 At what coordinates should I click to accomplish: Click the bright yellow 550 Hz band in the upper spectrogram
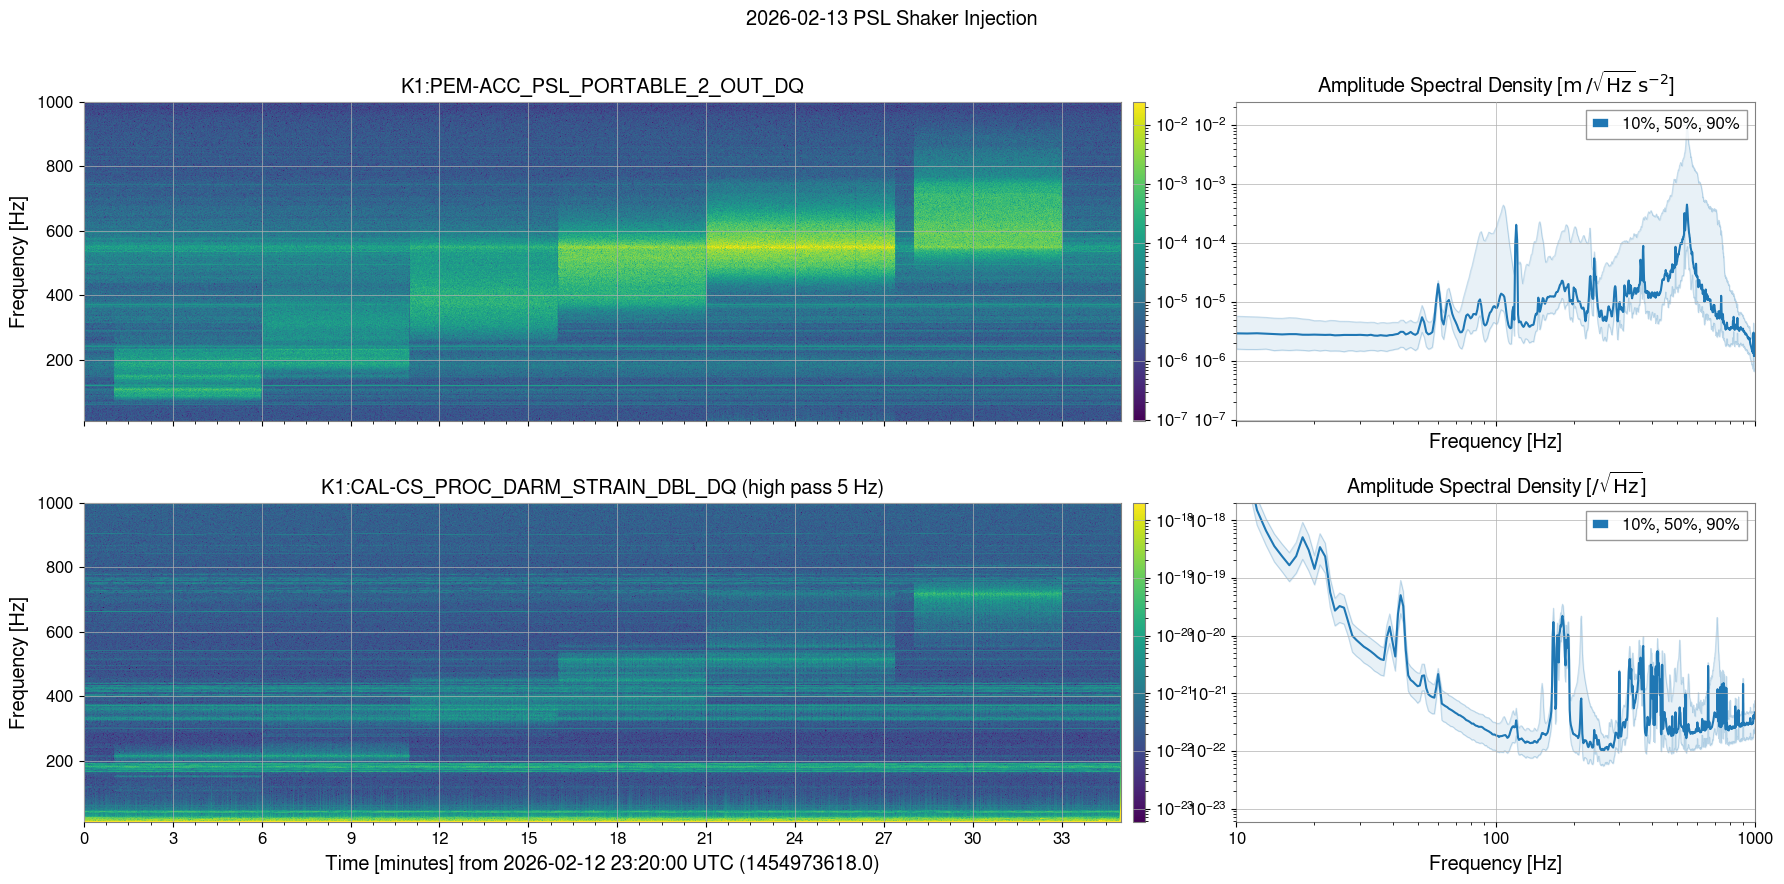point(800,246)
